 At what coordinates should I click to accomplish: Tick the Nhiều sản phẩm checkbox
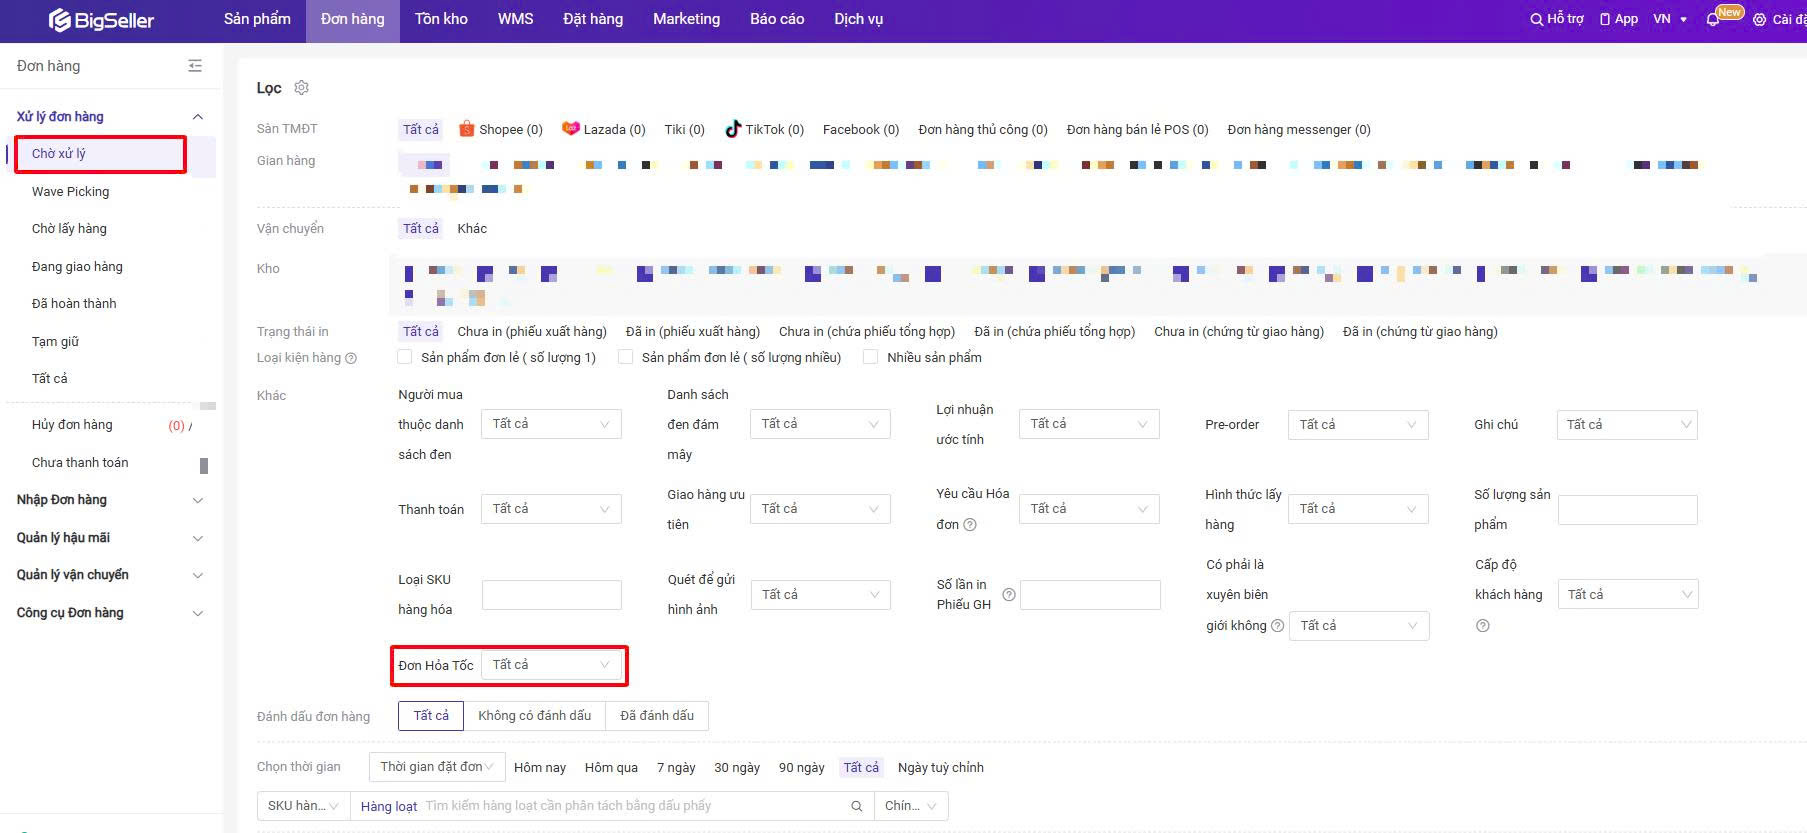871,357
